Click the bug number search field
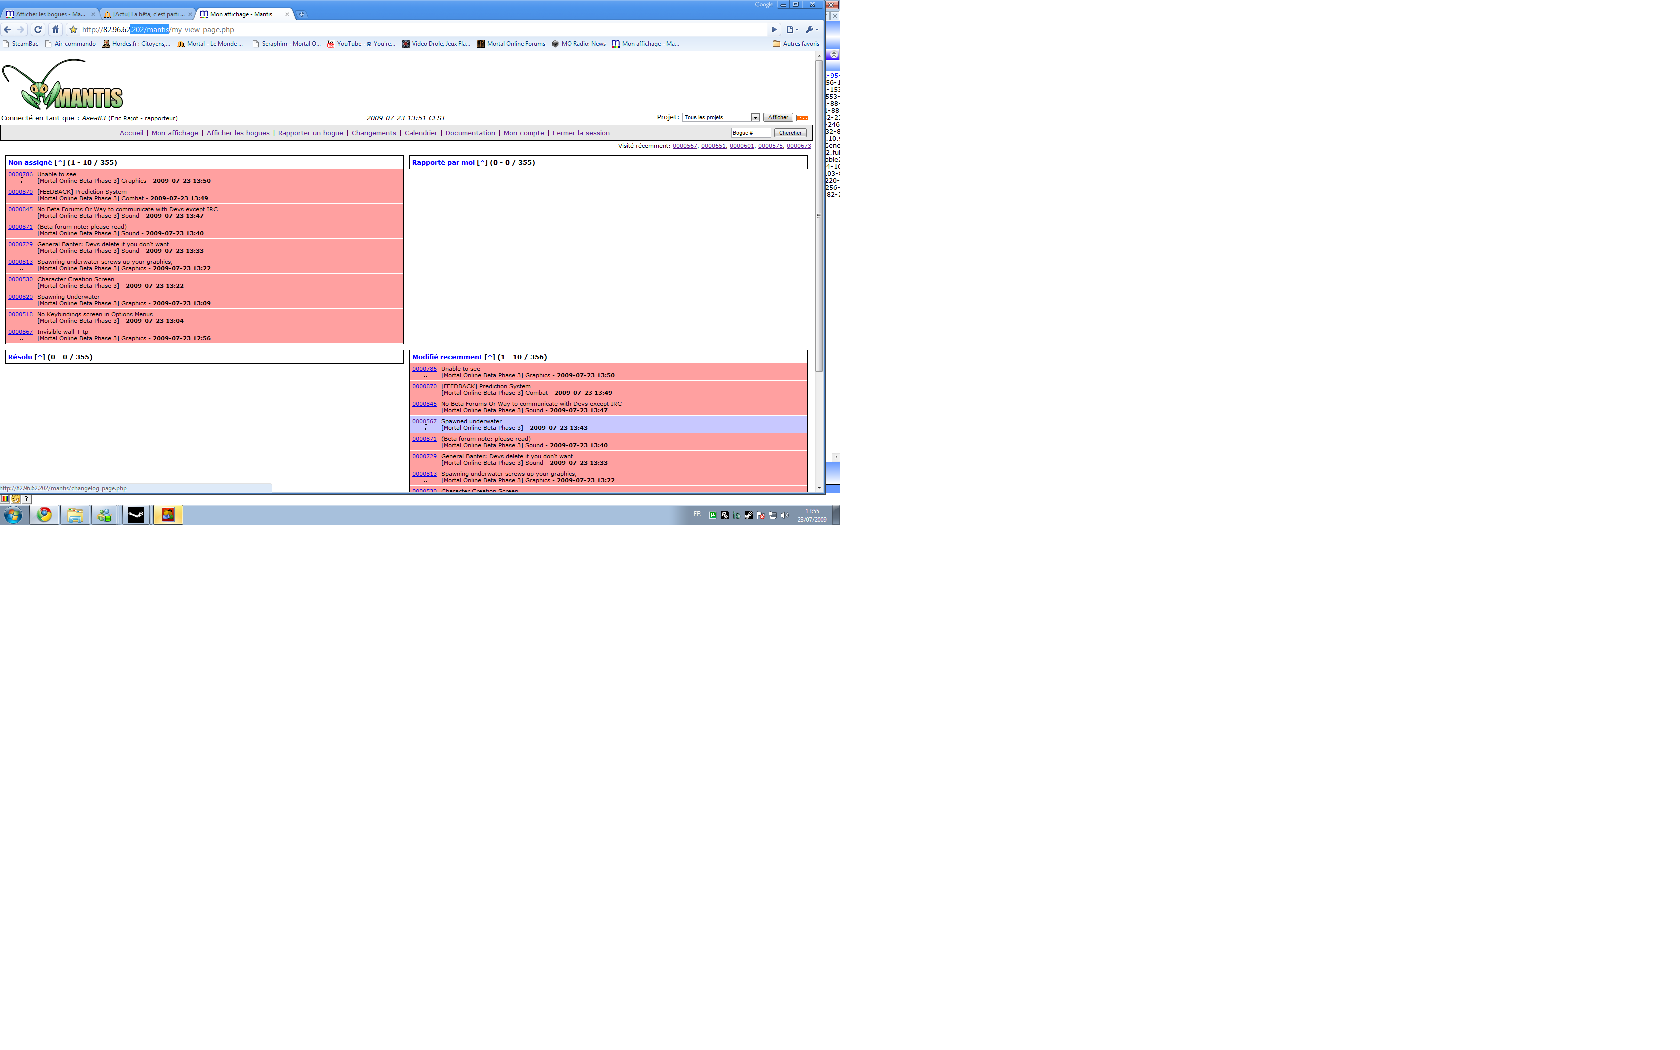1680x1050 pixels. tap(750, 133)
